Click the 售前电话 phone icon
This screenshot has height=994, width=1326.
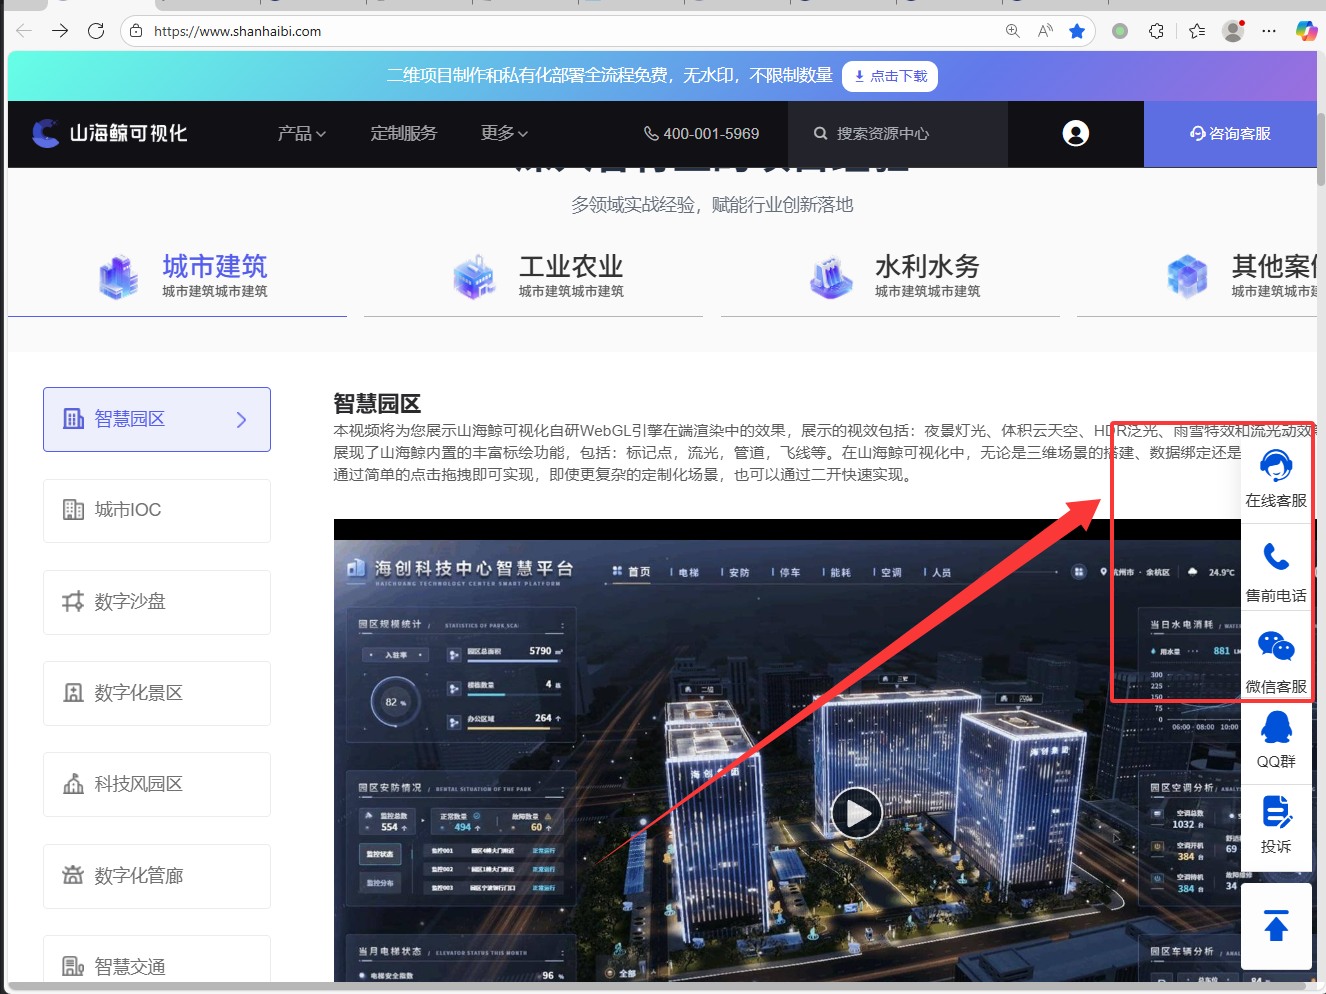1276,556
